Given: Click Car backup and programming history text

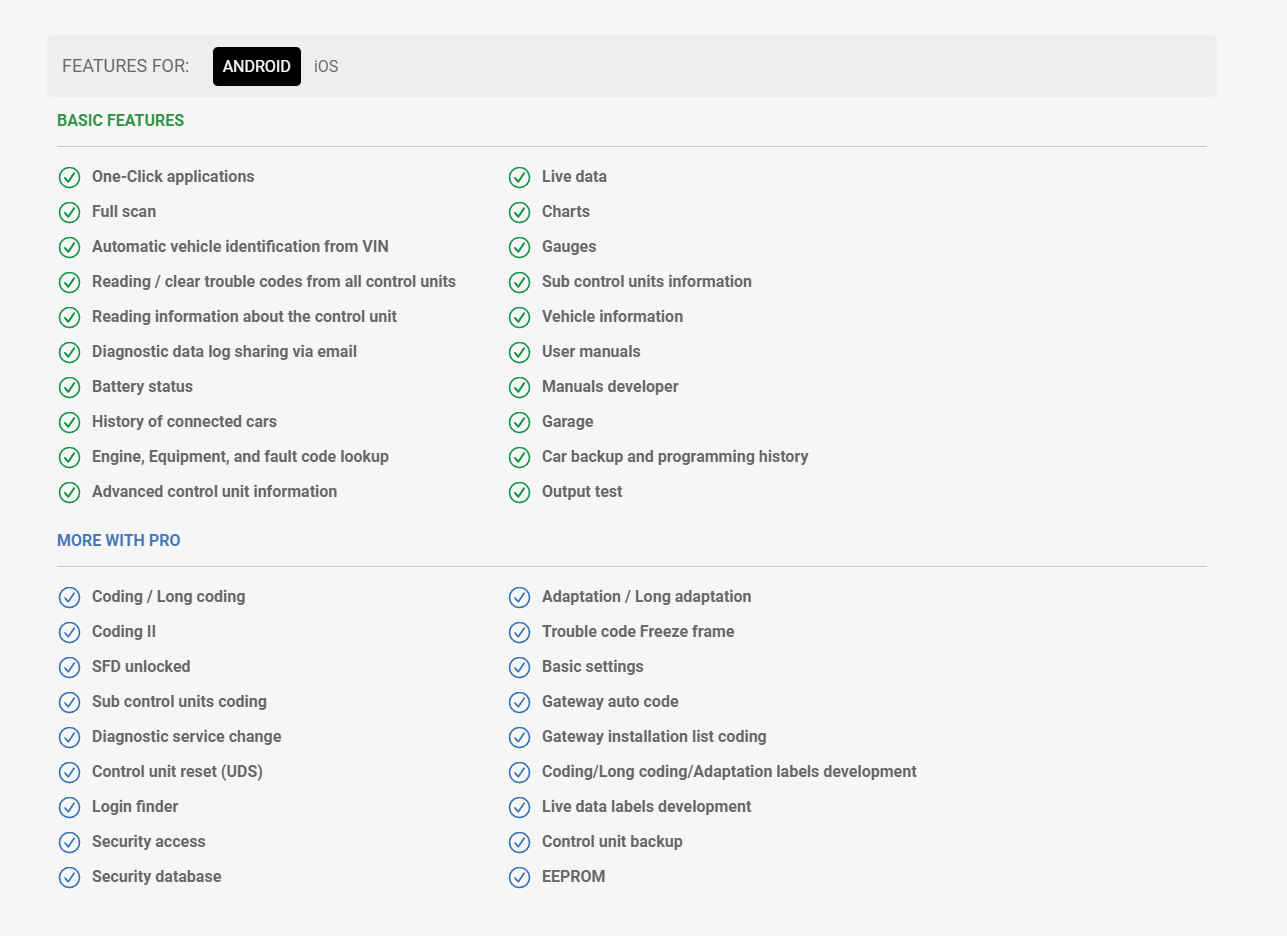Looking at the screenshot, I should tap(674, 456).
